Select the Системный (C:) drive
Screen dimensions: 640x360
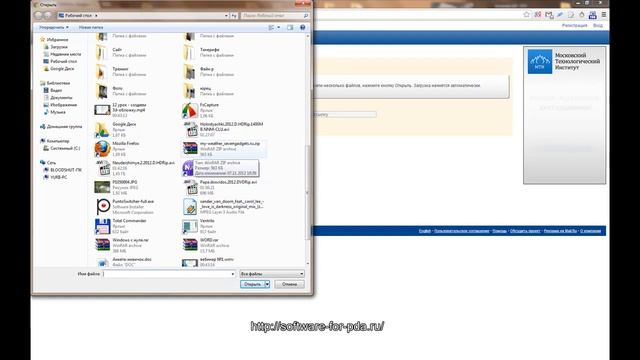(x=62, y=148)
